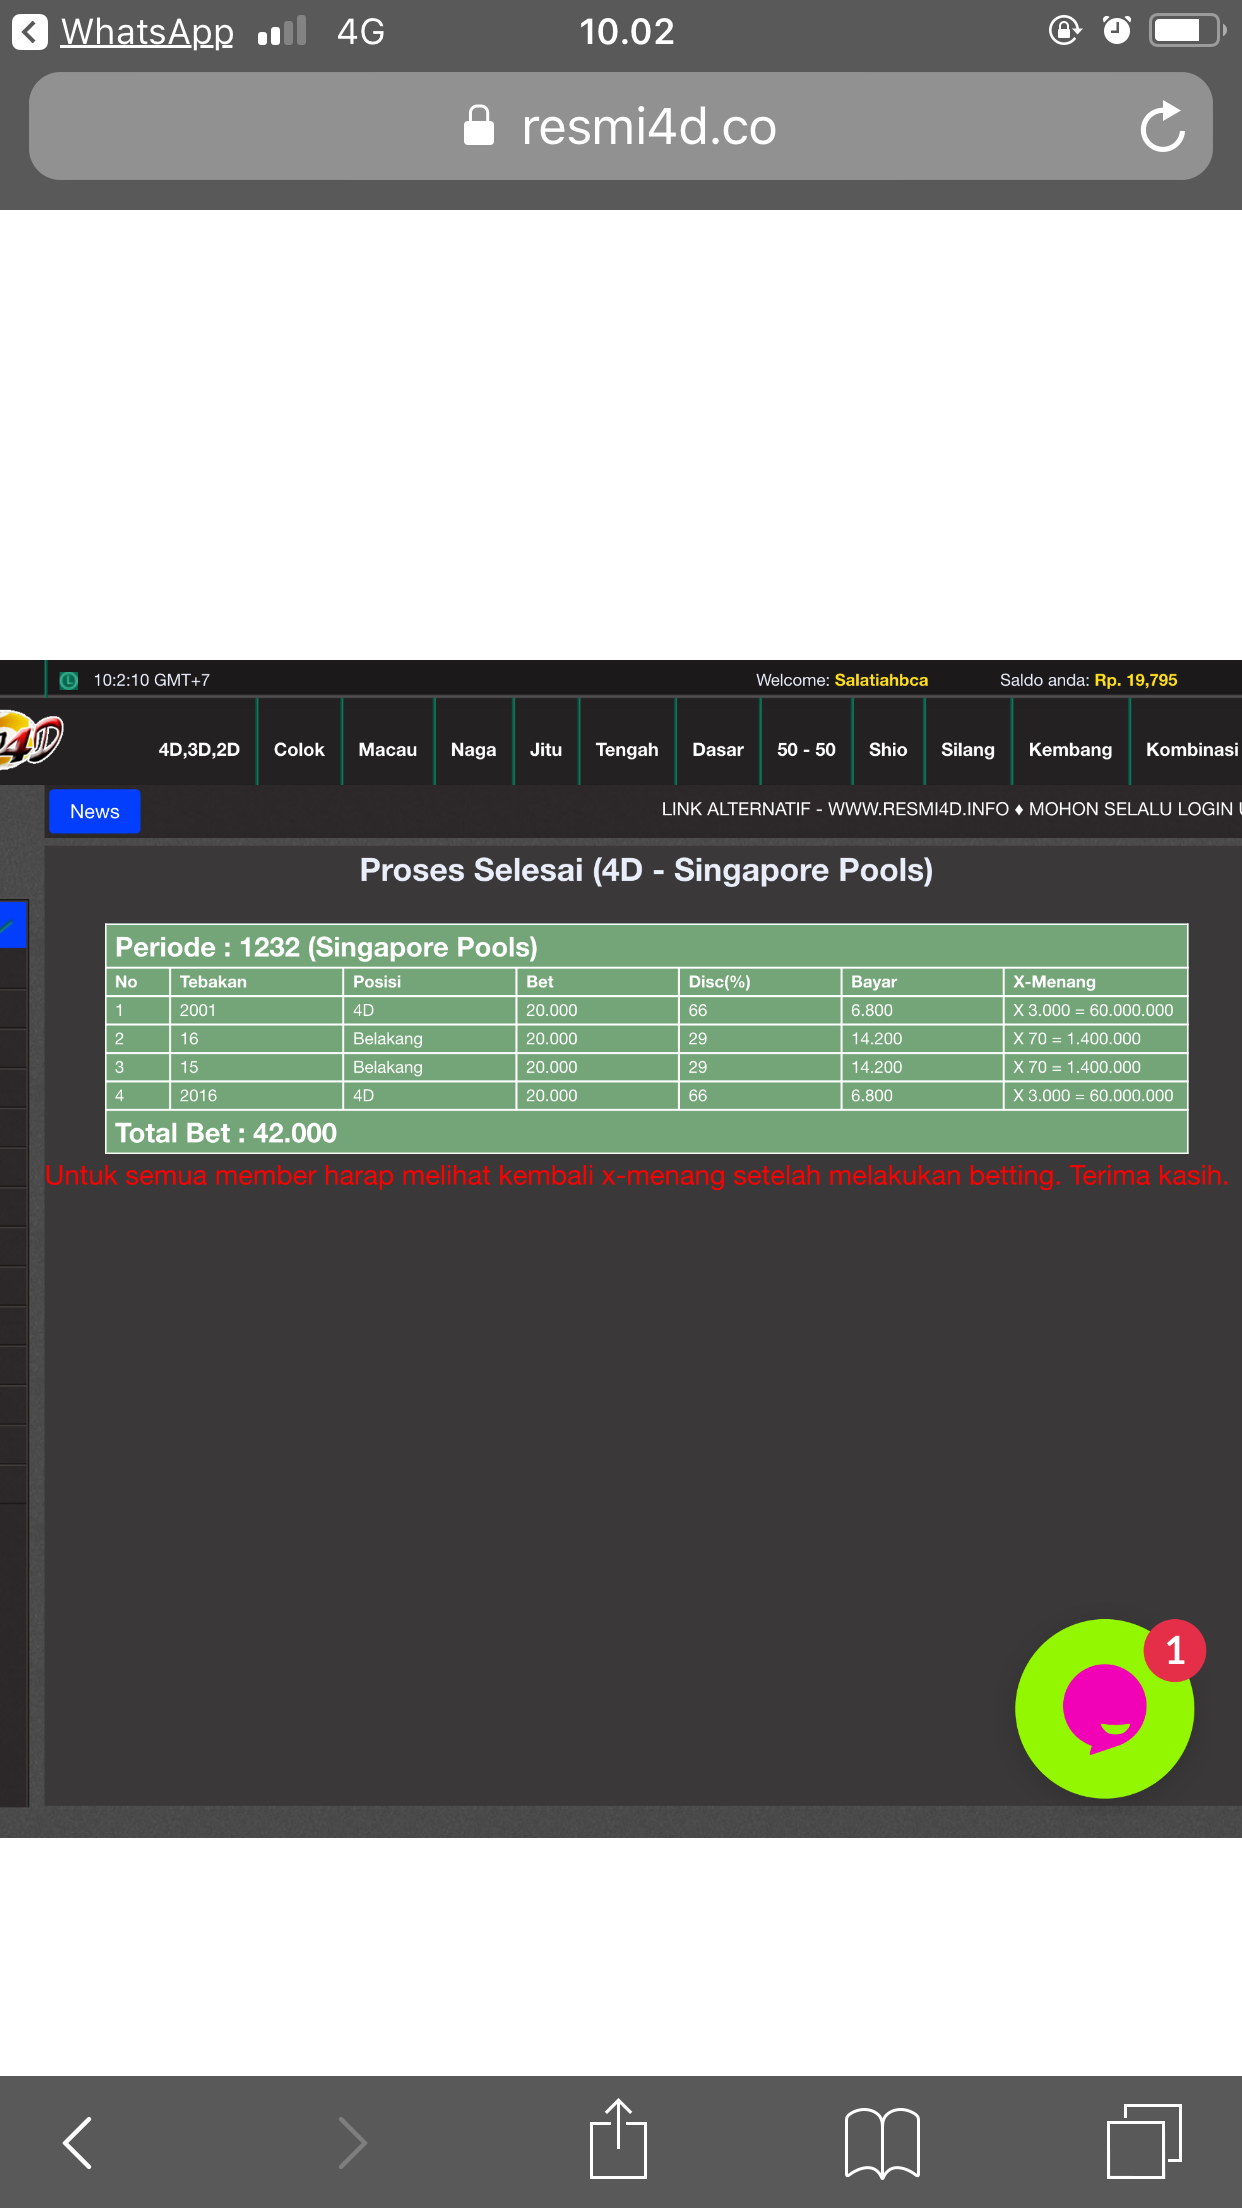Open the Safari share sheet icon

coord(618,2140)
